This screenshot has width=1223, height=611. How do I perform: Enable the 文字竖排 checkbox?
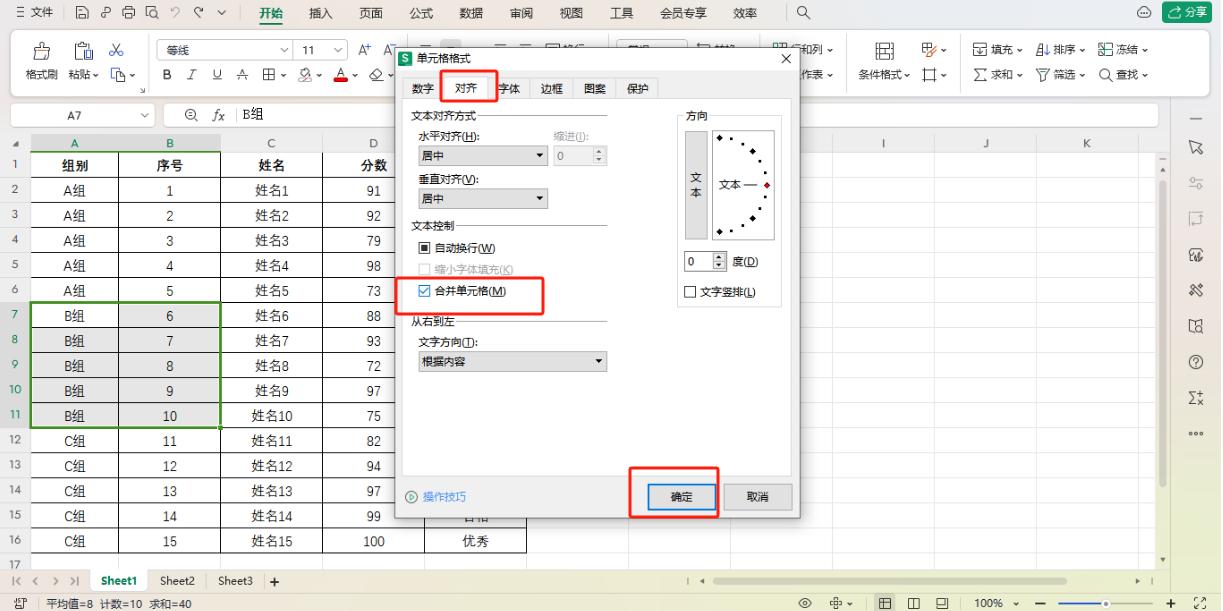point(689,292)
